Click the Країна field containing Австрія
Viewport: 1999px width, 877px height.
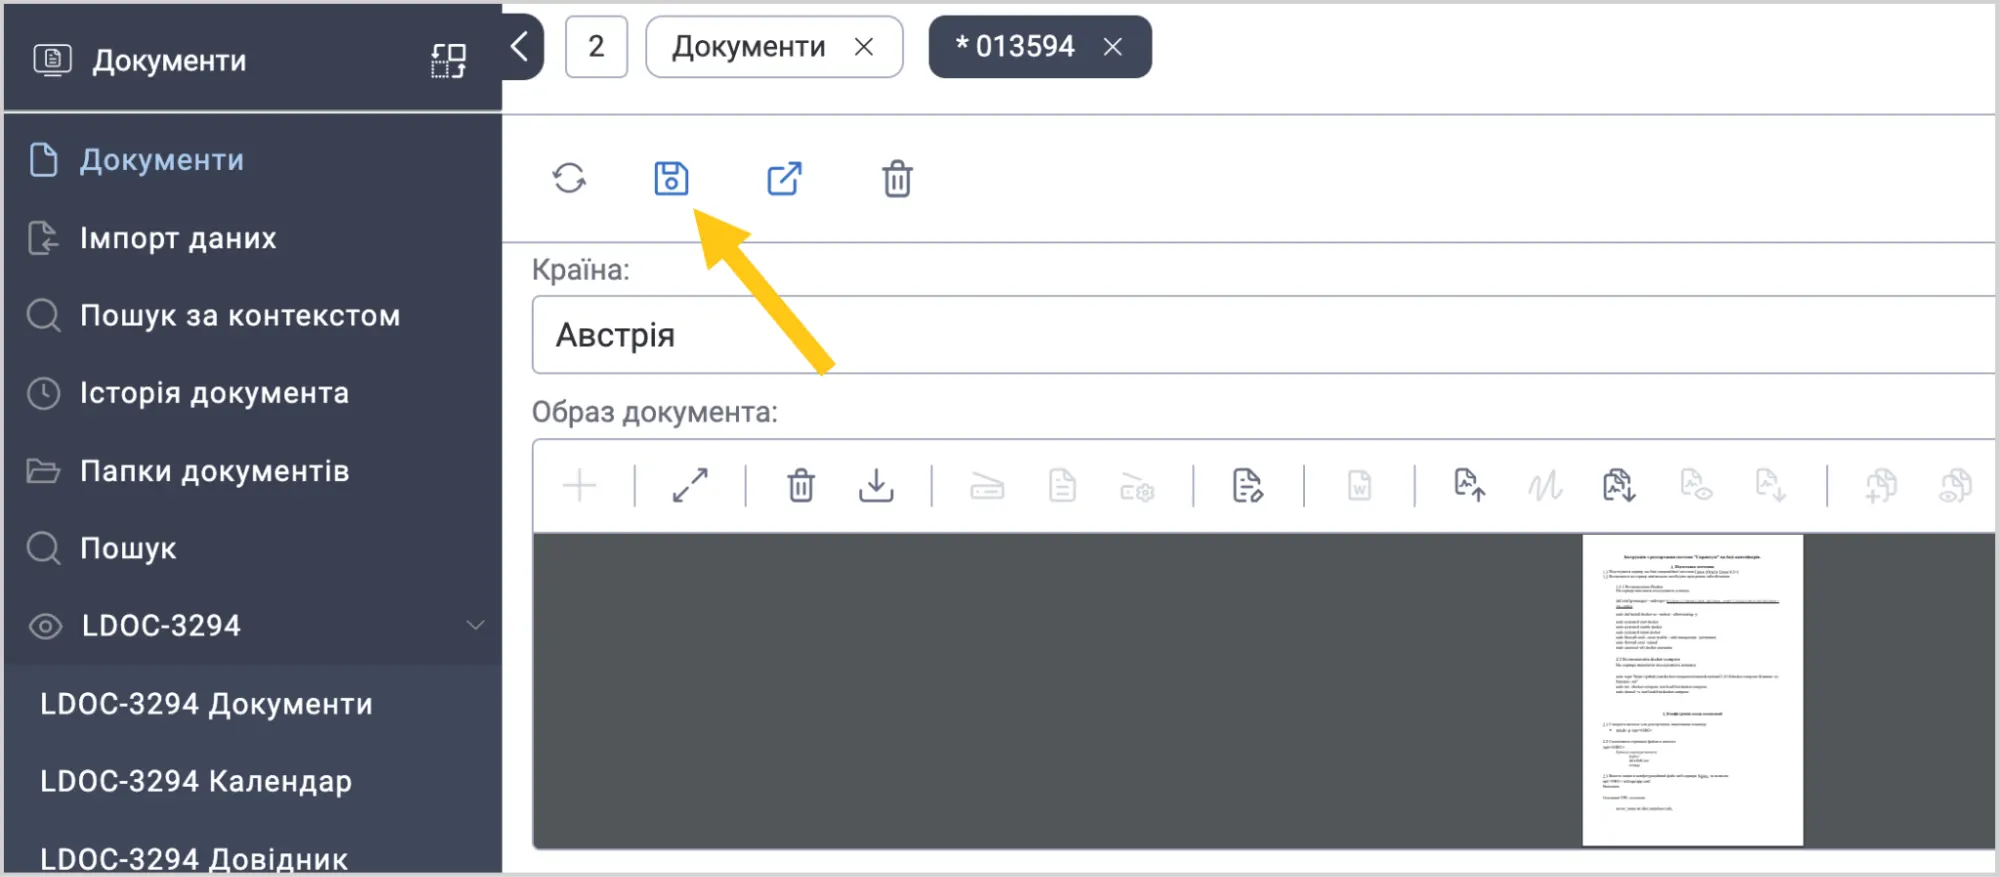(1263, 335)
